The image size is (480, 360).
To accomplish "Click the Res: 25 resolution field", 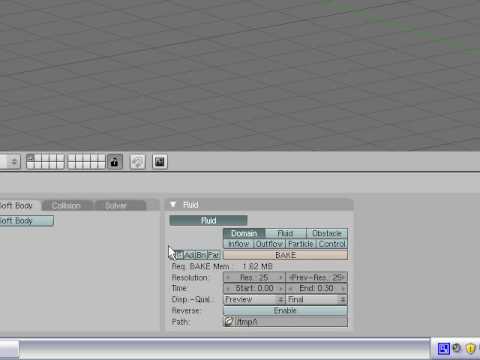I will (x=254, y=277).
